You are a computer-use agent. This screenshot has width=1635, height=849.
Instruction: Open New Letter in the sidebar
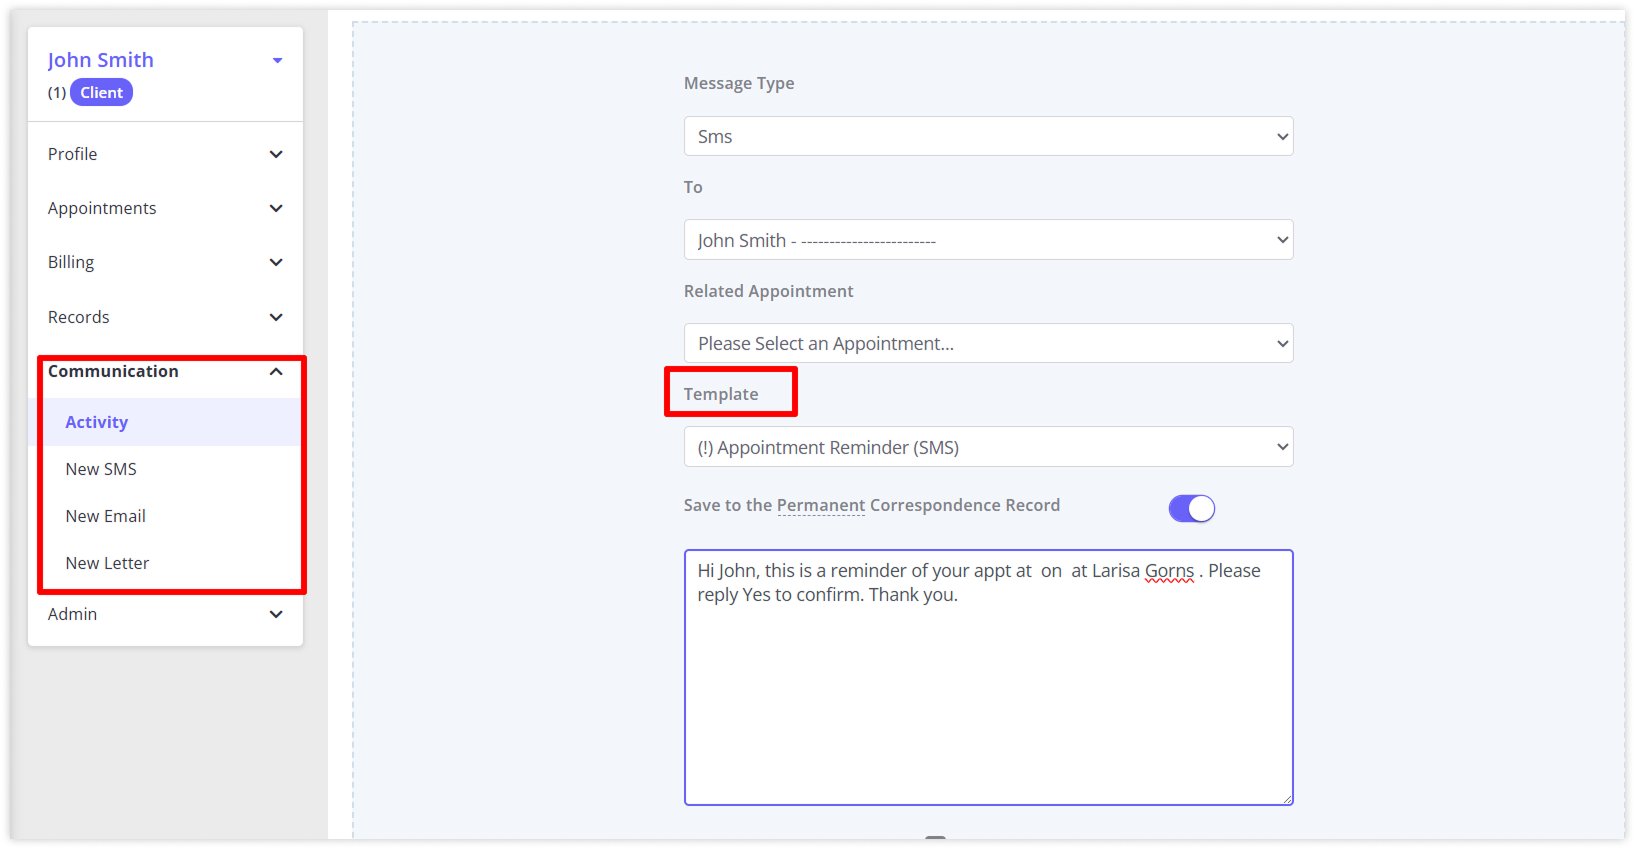tap(107, 563)
